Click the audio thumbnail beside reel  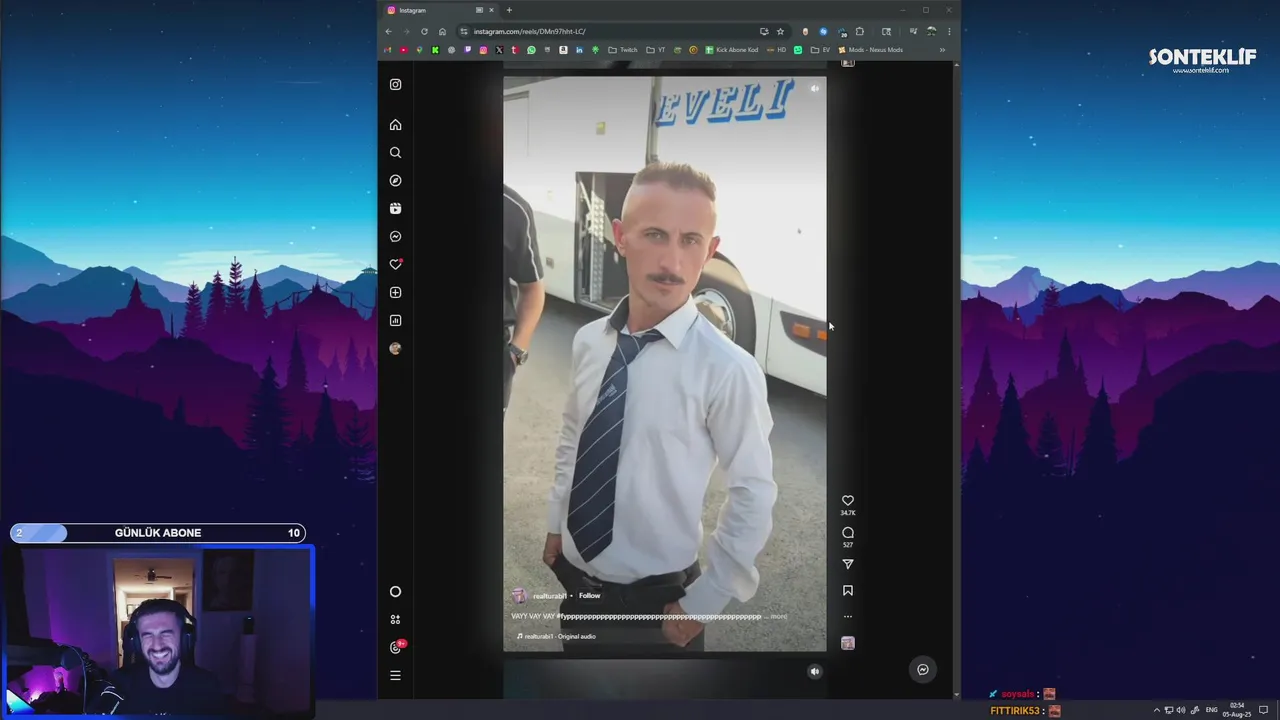pos(848,643)
